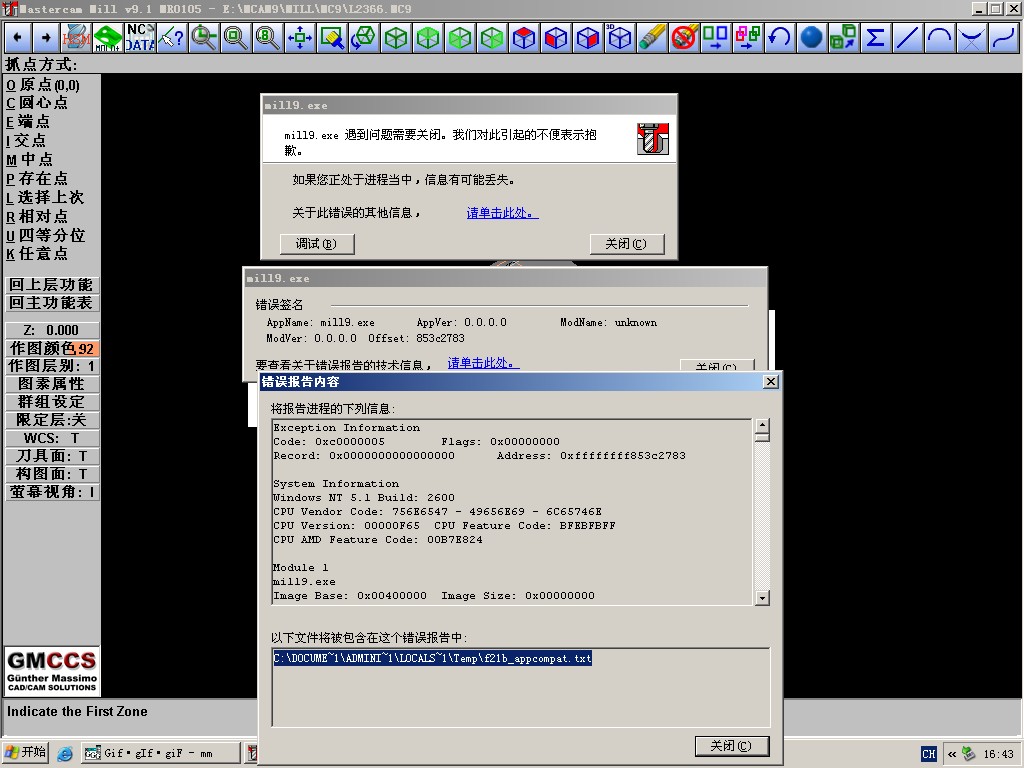The width and height of the screenshot is (1024, 768).
Task: Click 刀具面: T tool plane button
Action: pyautogui.click(x=52, y=456)
